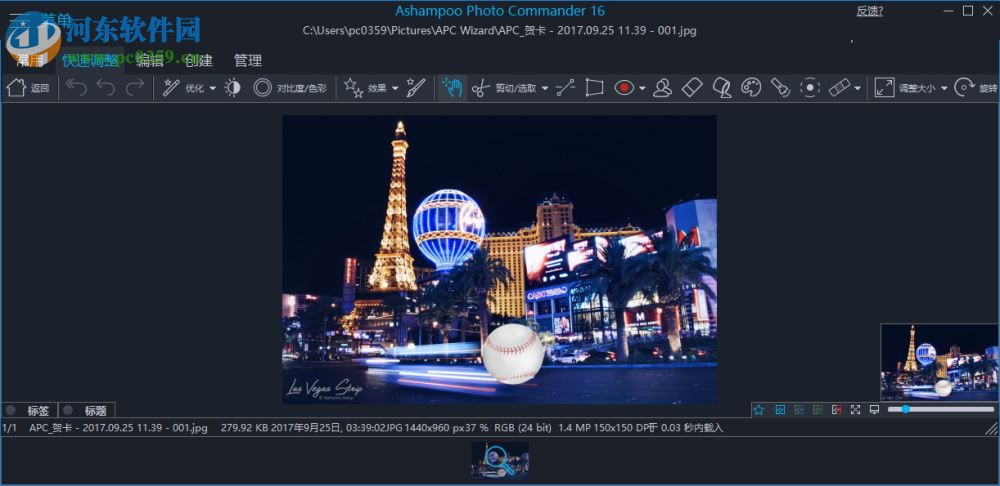The width and height of the screenshot is (1000, 486).
Task: Click the '37 %' zoom value
Action: tap(477, 427)
